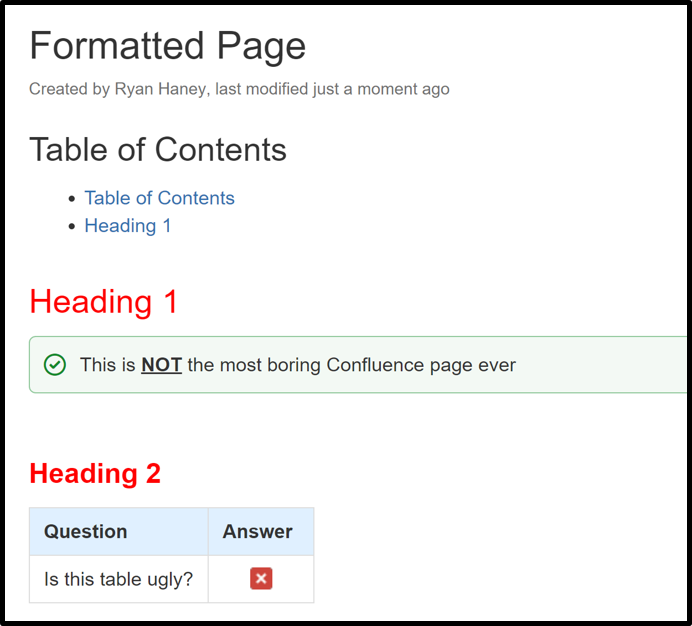Click the "last modified" label text
Viewport: 692px width, 626px height.
point(262,89)
